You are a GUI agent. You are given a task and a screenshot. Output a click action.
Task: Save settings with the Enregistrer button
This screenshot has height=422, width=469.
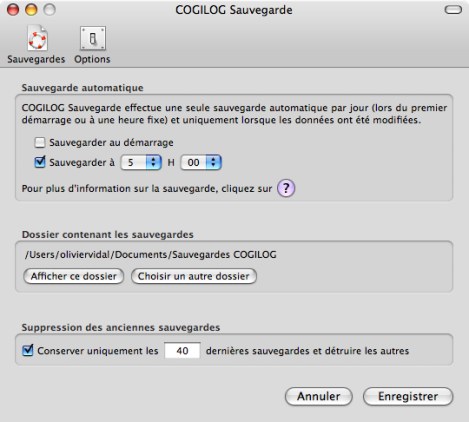408,396
